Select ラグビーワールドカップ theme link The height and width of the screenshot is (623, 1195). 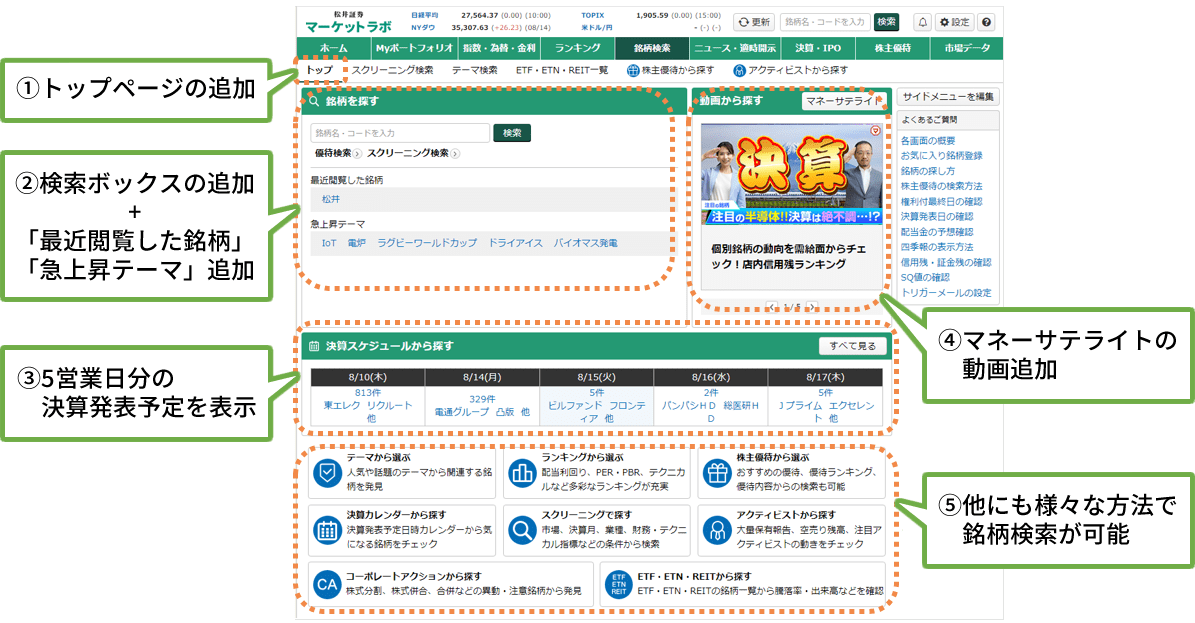(428, 243)
